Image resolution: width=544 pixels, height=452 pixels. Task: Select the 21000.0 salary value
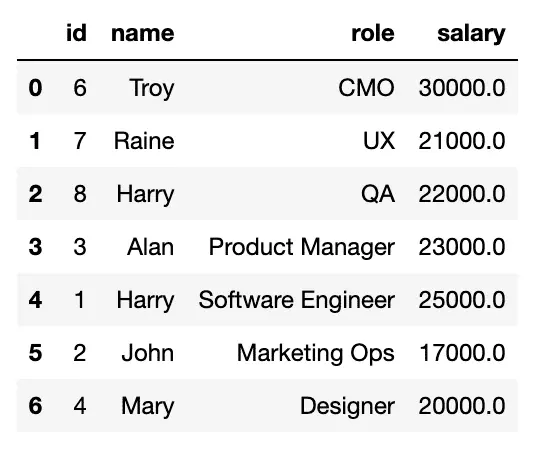(x=462, y=141)
